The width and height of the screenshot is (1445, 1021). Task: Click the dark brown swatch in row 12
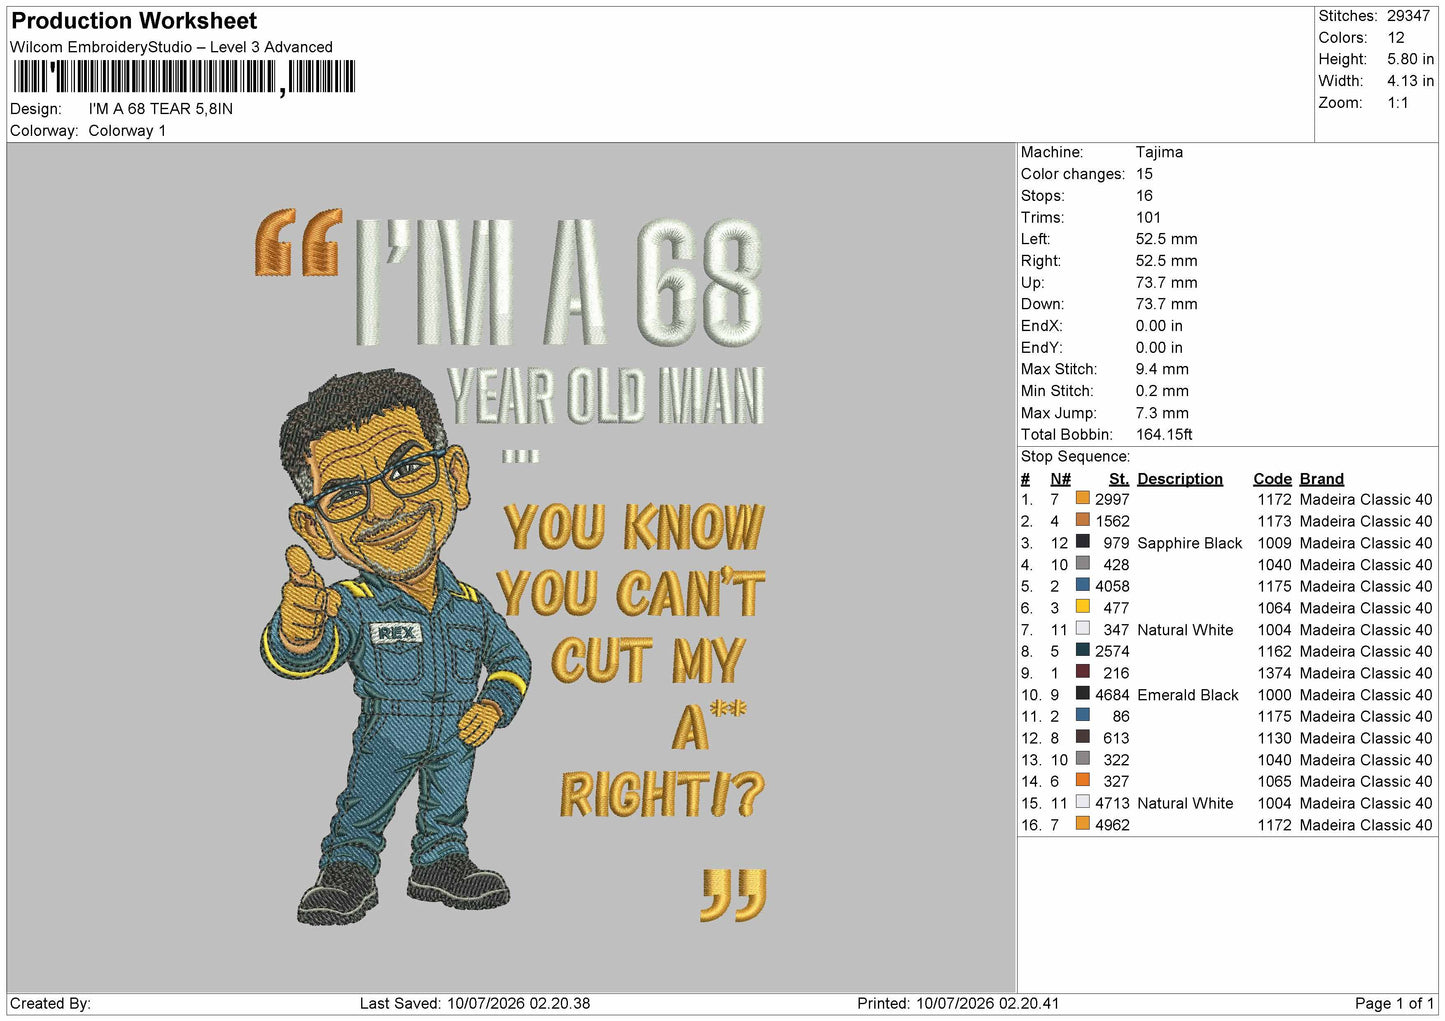1082,737
